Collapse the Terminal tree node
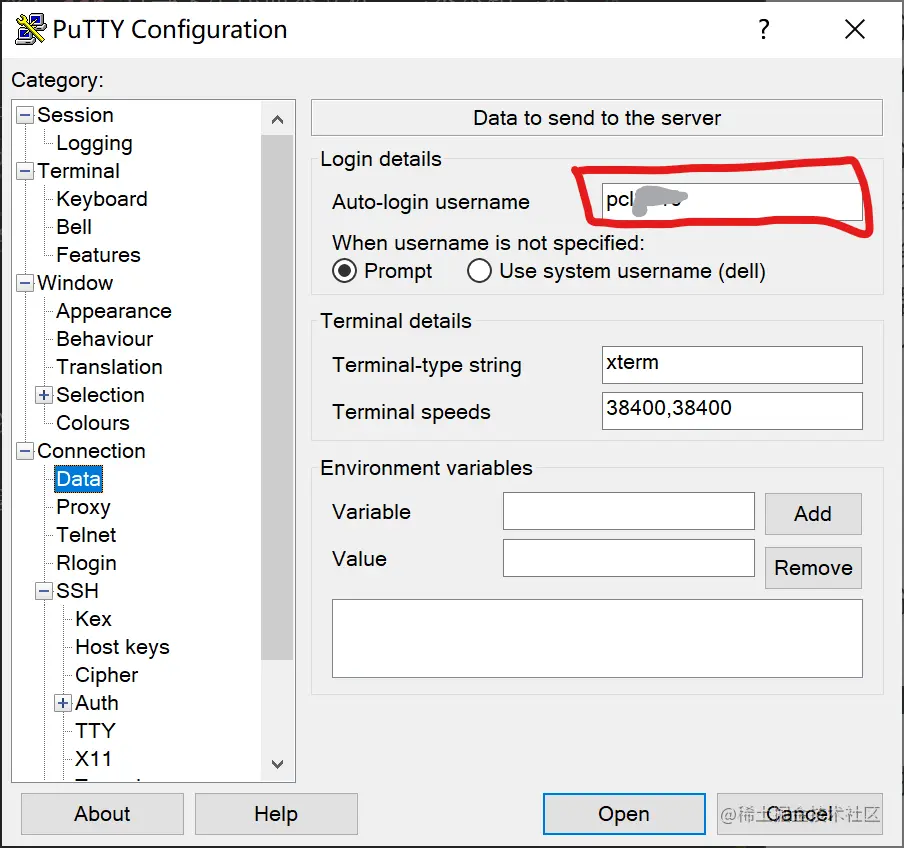This screenshot has height=848, width=904. (25, 171)
